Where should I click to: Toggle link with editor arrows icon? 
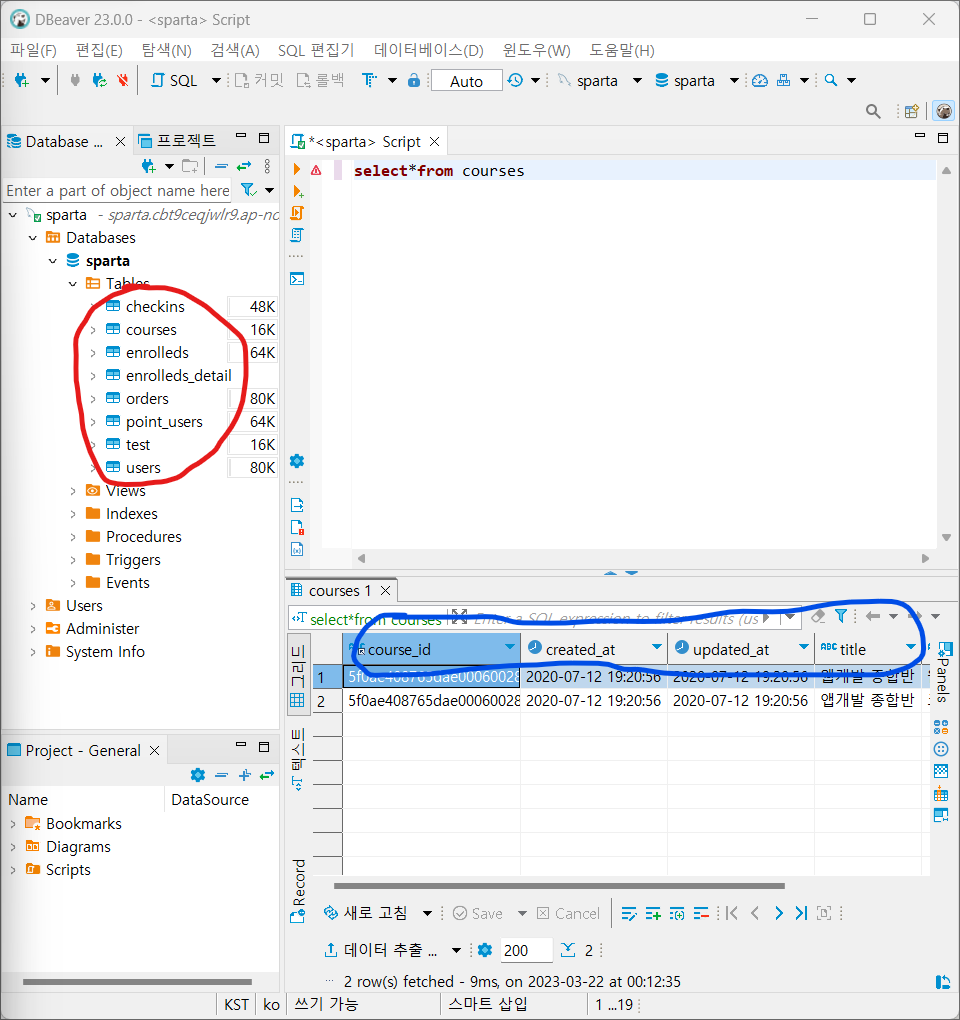(x=244, y=167)
